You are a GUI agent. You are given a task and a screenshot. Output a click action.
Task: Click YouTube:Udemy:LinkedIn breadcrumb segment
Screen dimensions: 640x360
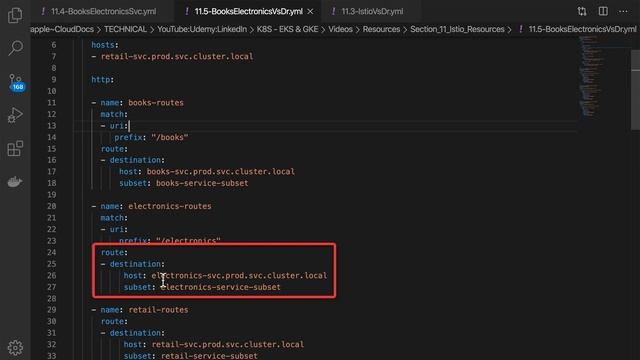click(x=202, y=29)
